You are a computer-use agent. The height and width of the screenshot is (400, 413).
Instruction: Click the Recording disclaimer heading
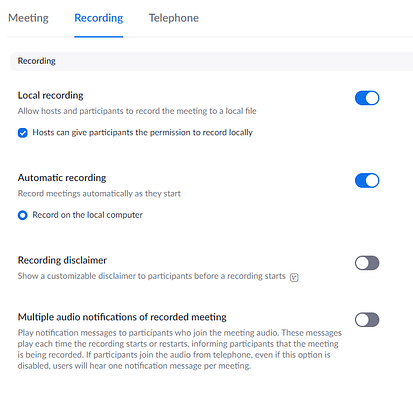point(62,260)
